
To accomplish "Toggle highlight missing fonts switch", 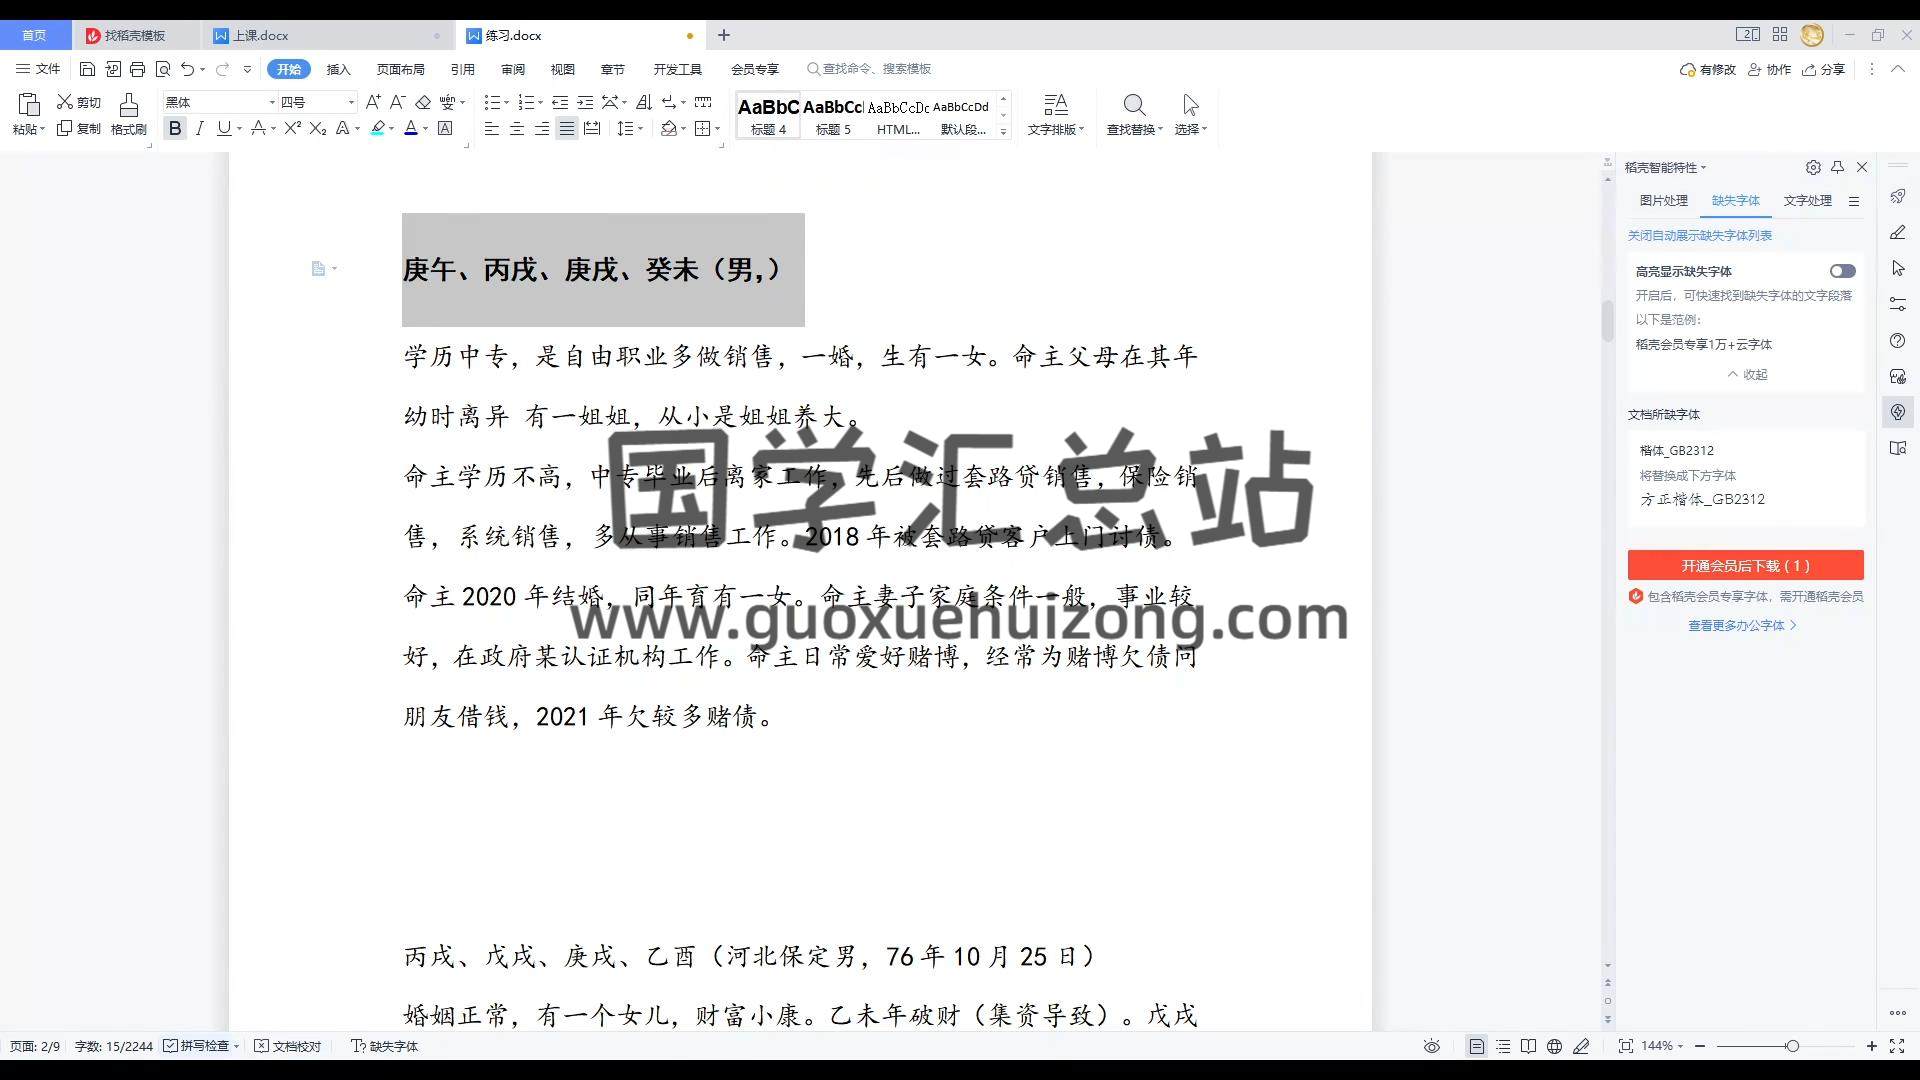I will point(1842,271).
